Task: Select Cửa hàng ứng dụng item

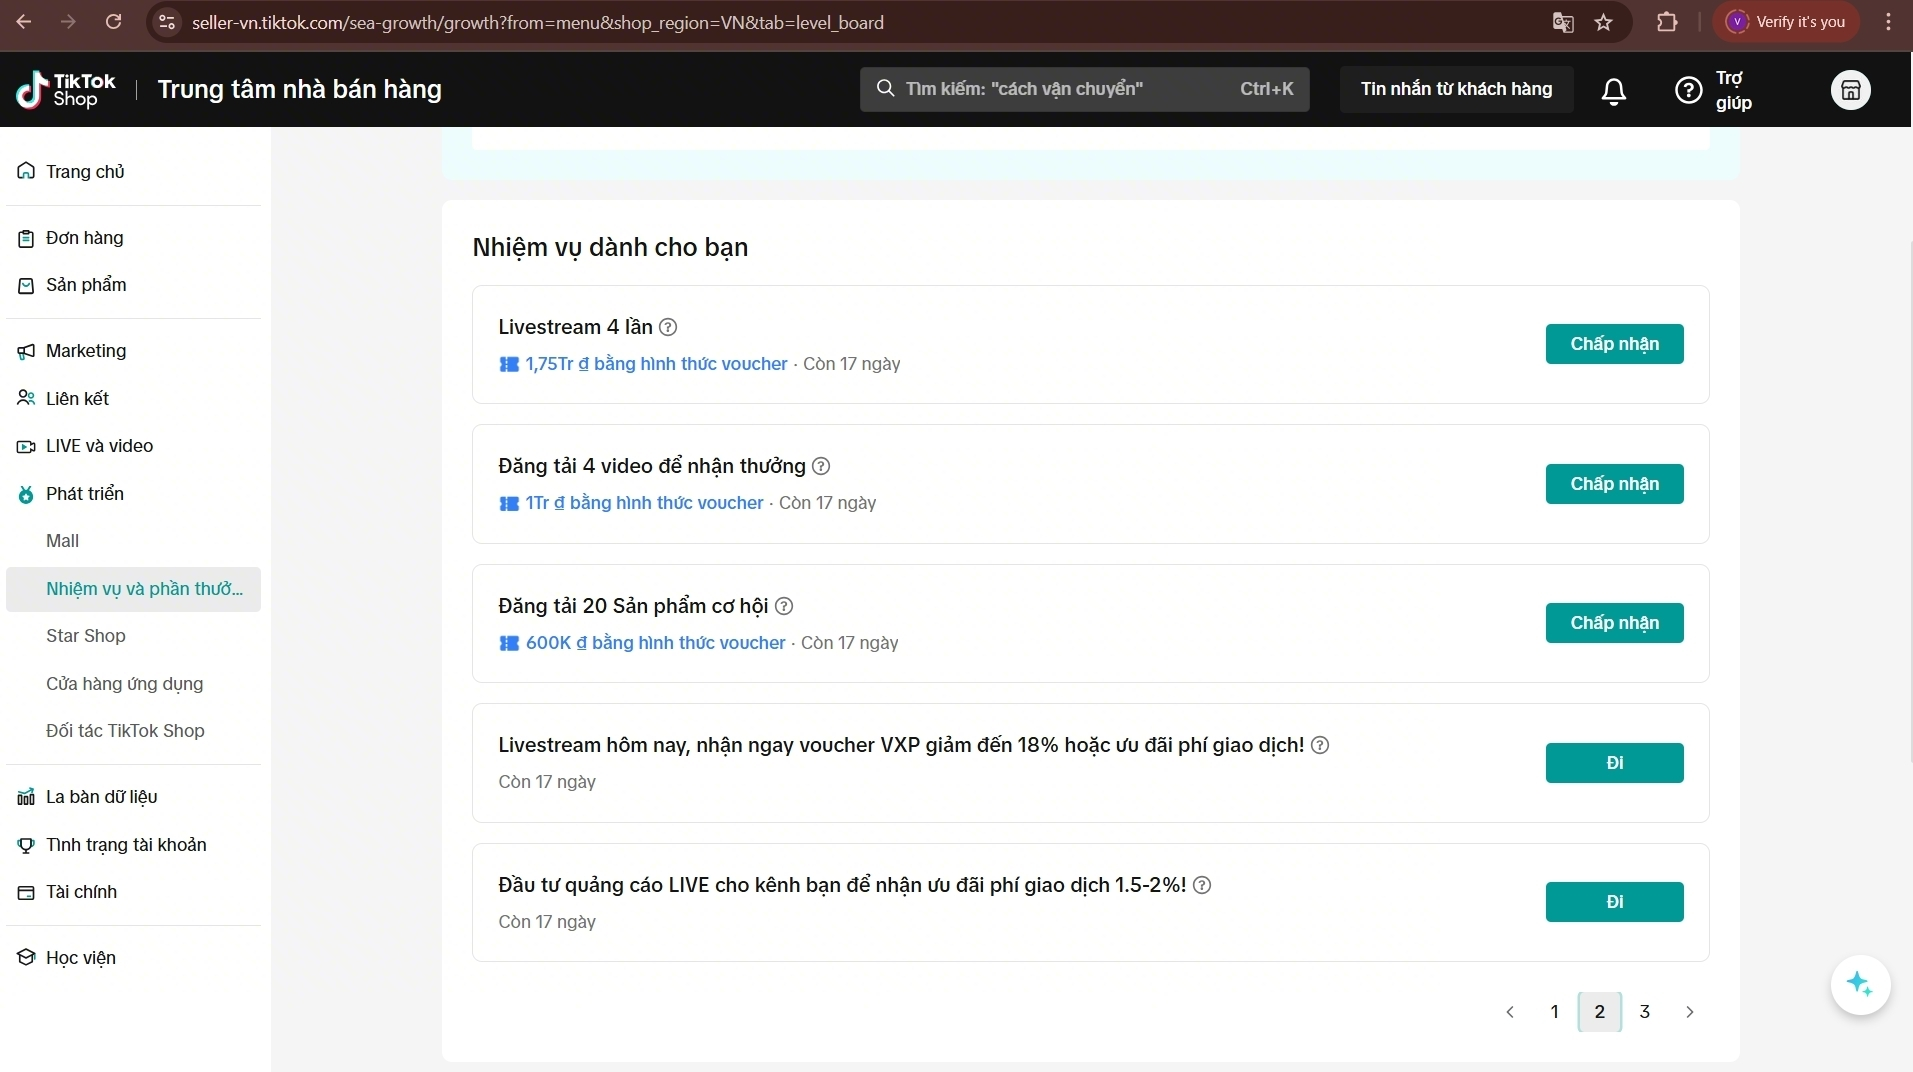Action: click(x=133, y=684)
